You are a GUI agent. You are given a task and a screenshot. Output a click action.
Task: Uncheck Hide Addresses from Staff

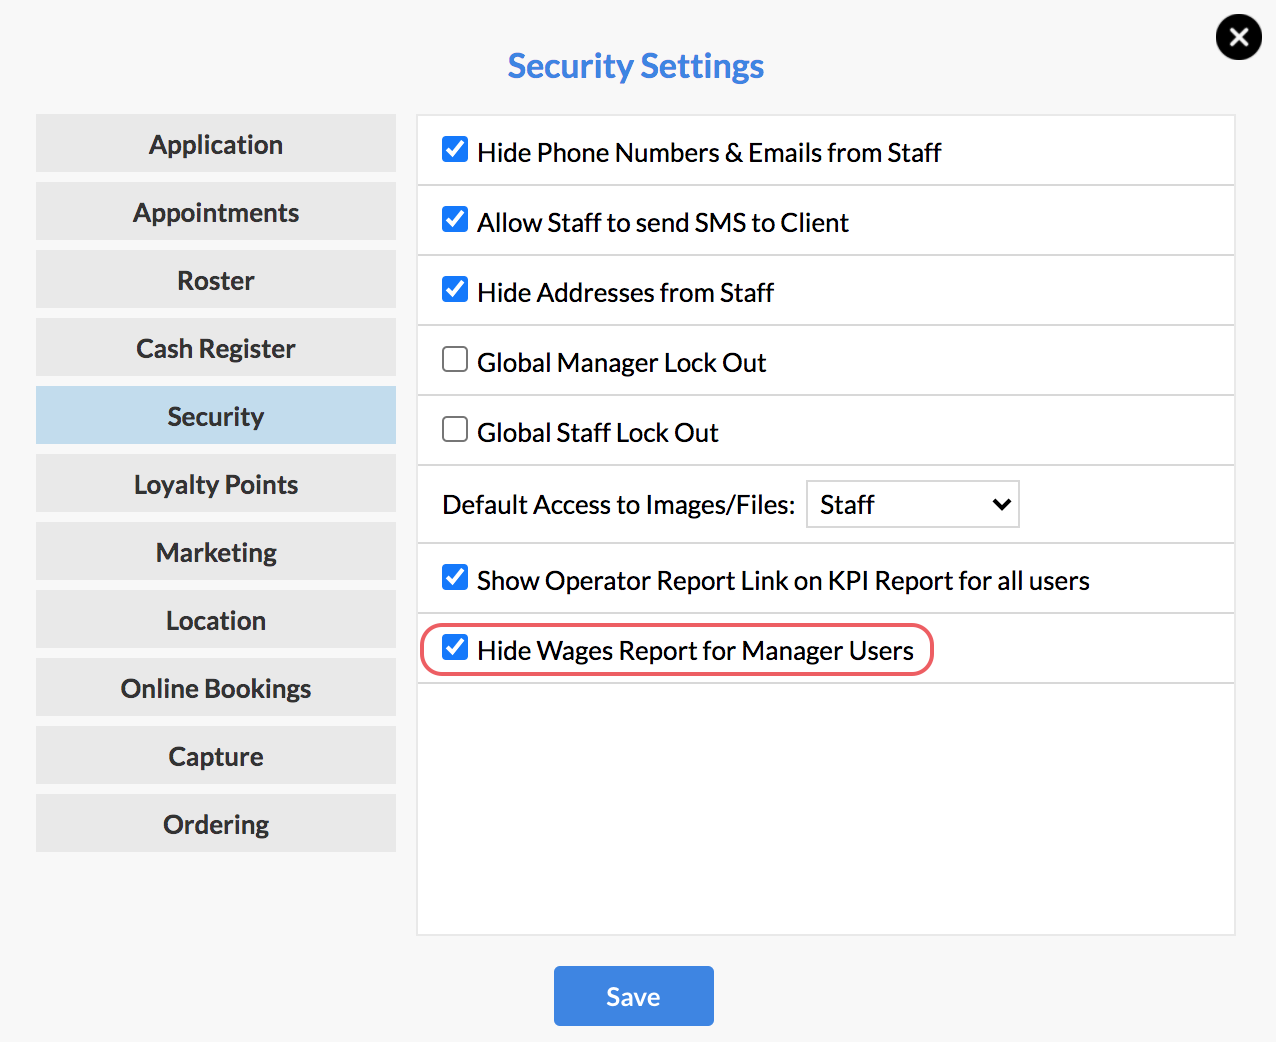455,289
